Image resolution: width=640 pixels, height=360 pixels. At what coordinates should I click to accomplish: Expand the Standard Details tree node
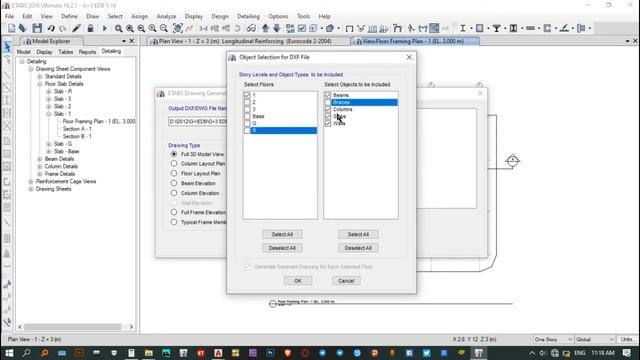point(40,77)
